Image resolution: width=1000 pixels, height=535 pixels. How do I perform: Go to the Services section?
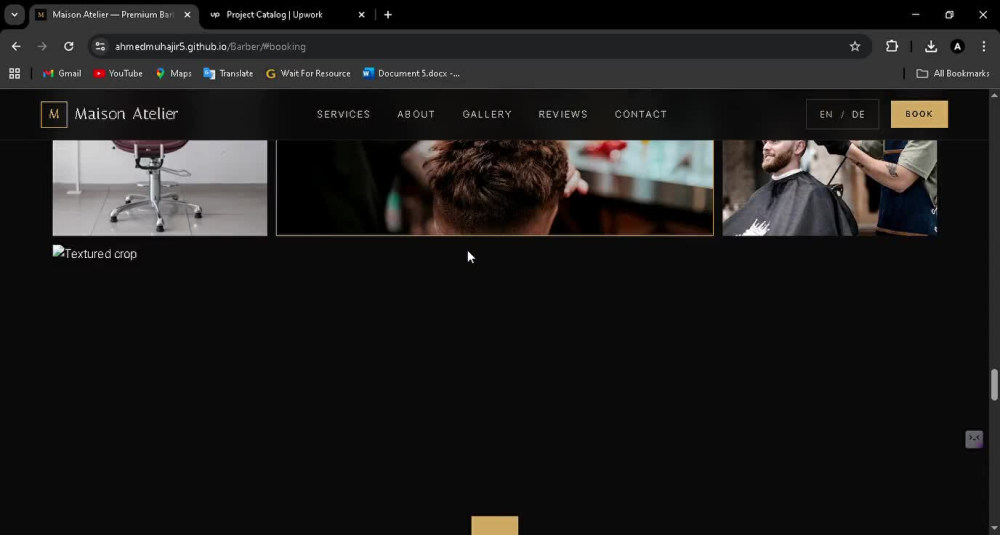coord(344,114)
